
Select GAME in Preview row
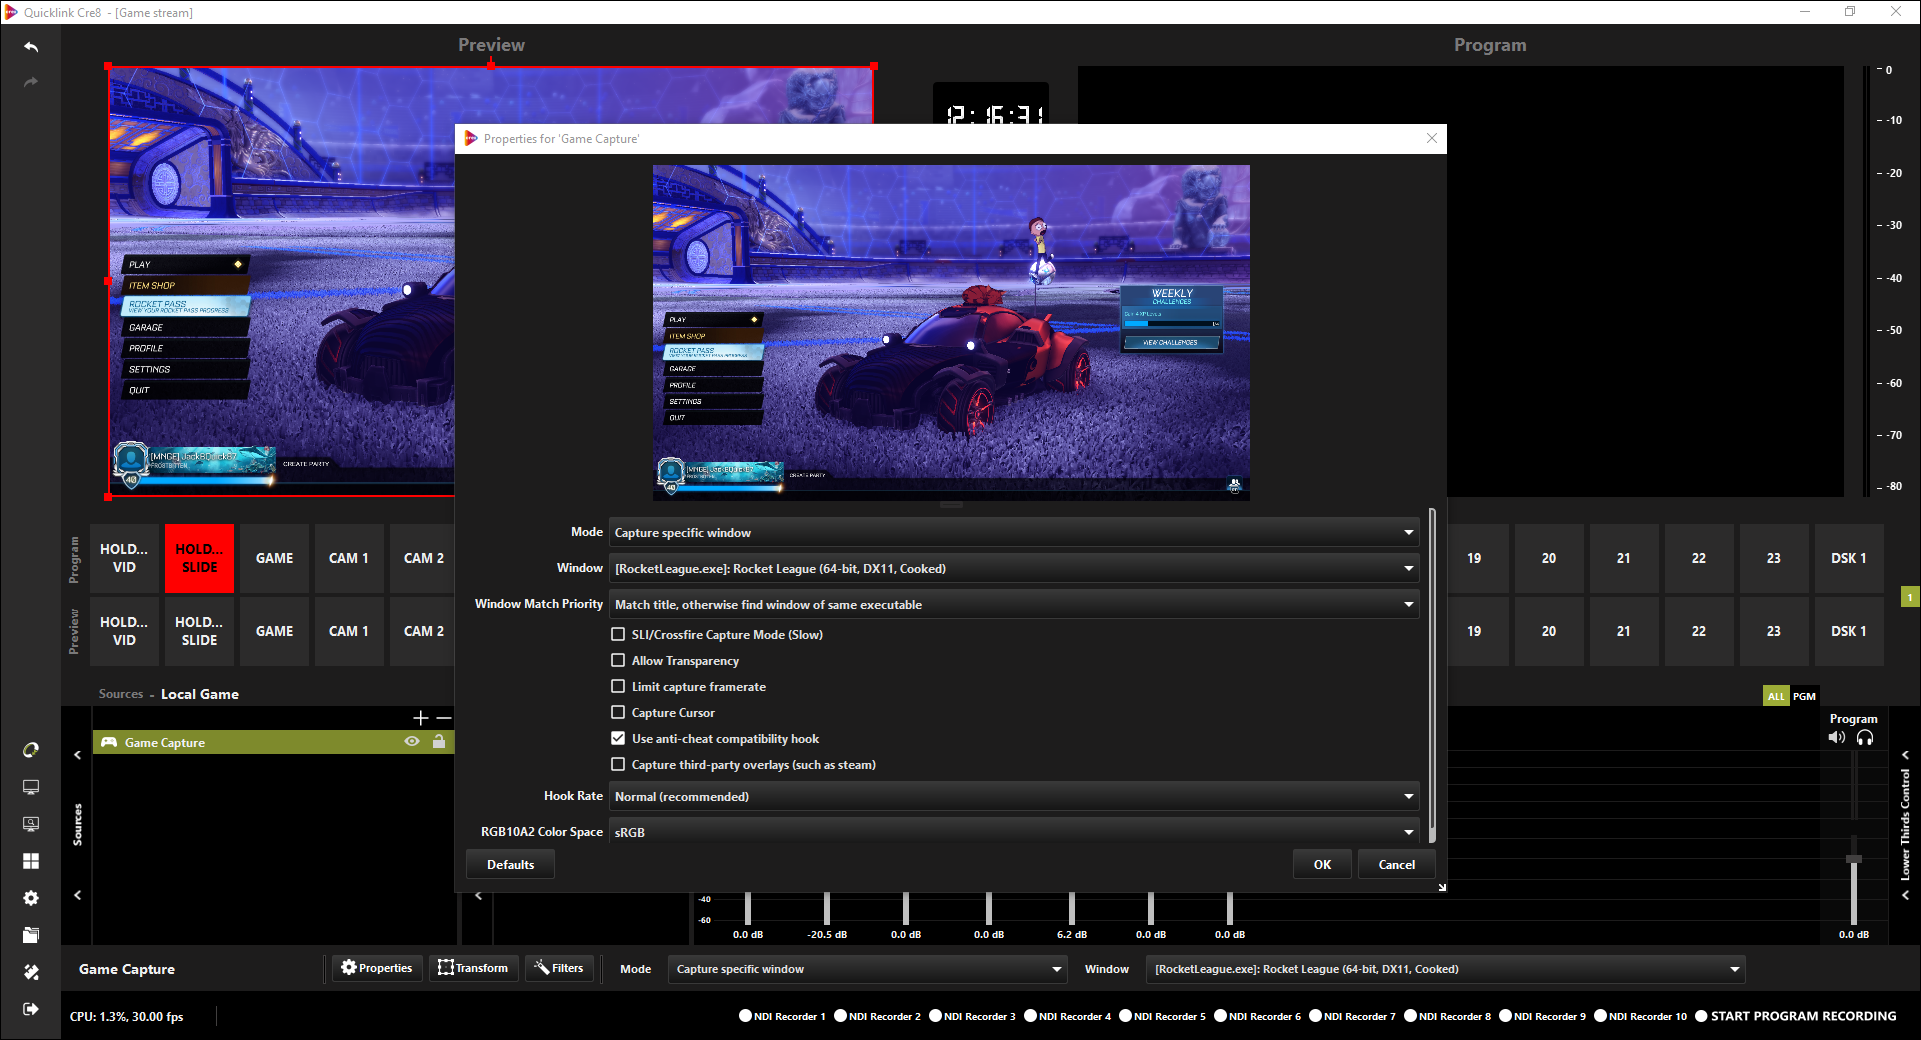point(274,631)
